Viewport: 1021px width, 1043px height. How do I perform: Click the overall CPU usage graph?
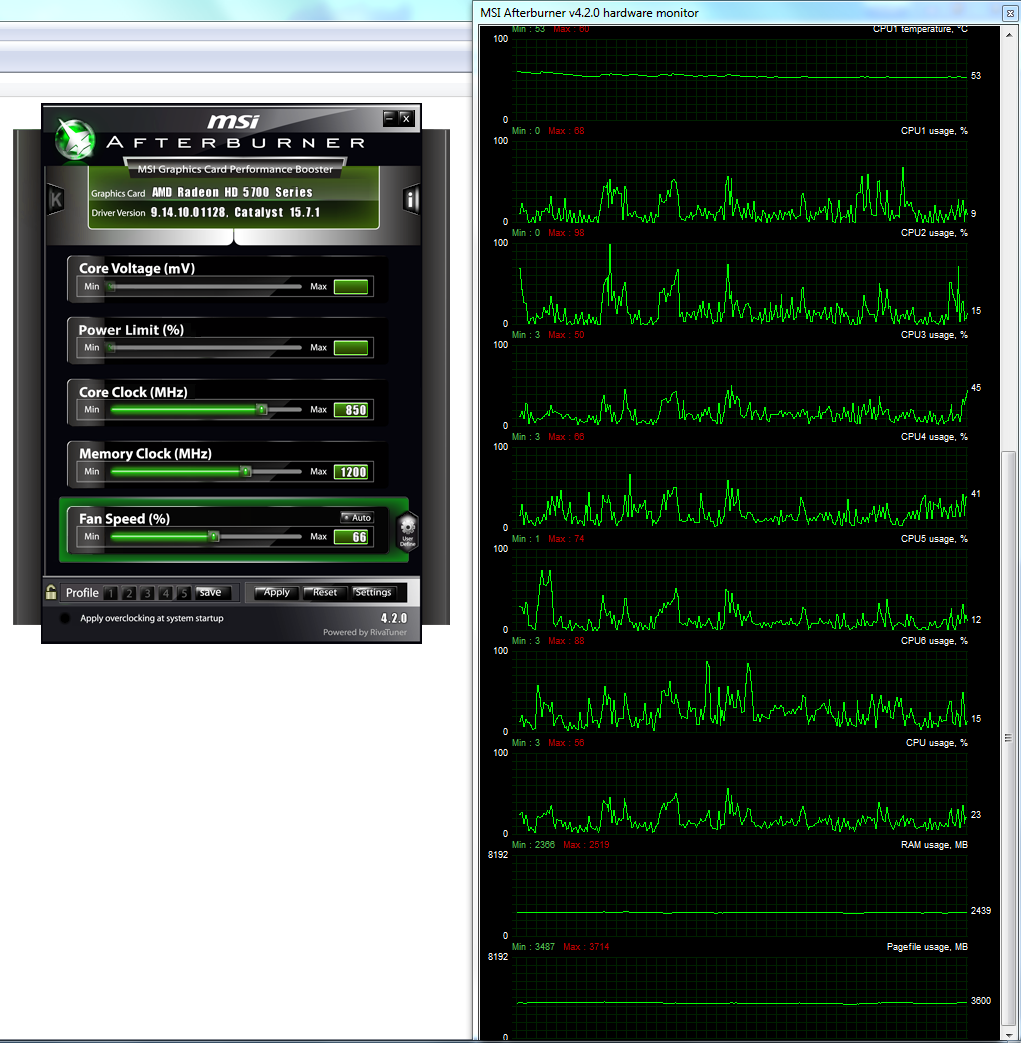pyautogui.click(x=740, y=794)
